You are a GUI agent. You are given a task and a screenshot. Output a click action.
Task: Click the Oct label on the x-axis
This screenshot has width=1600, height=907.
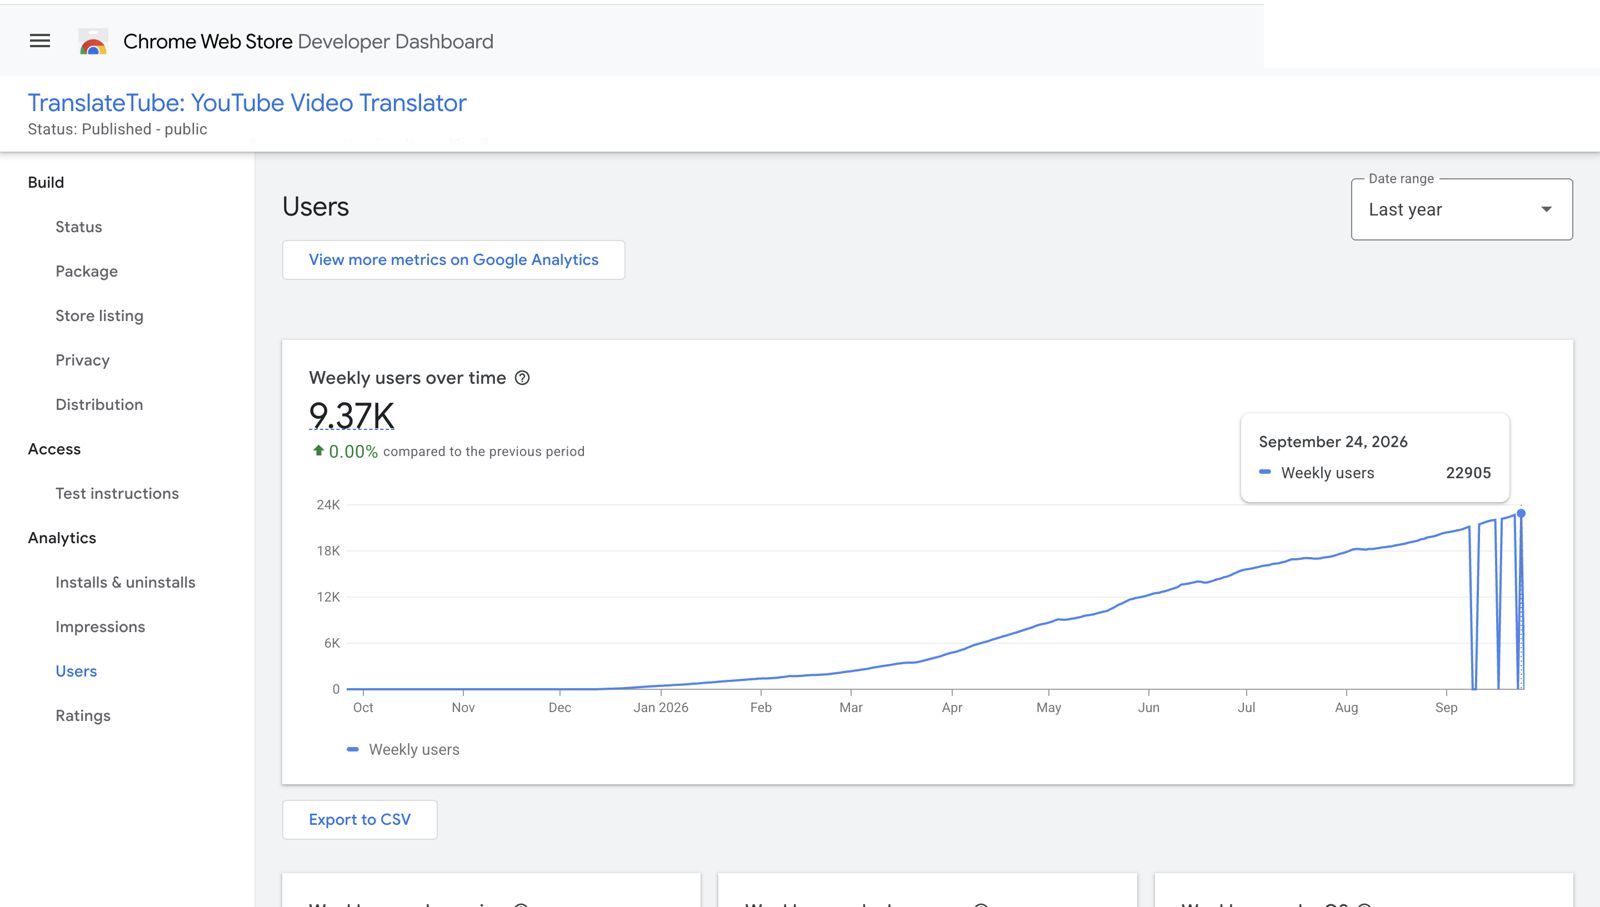[363, 708]
